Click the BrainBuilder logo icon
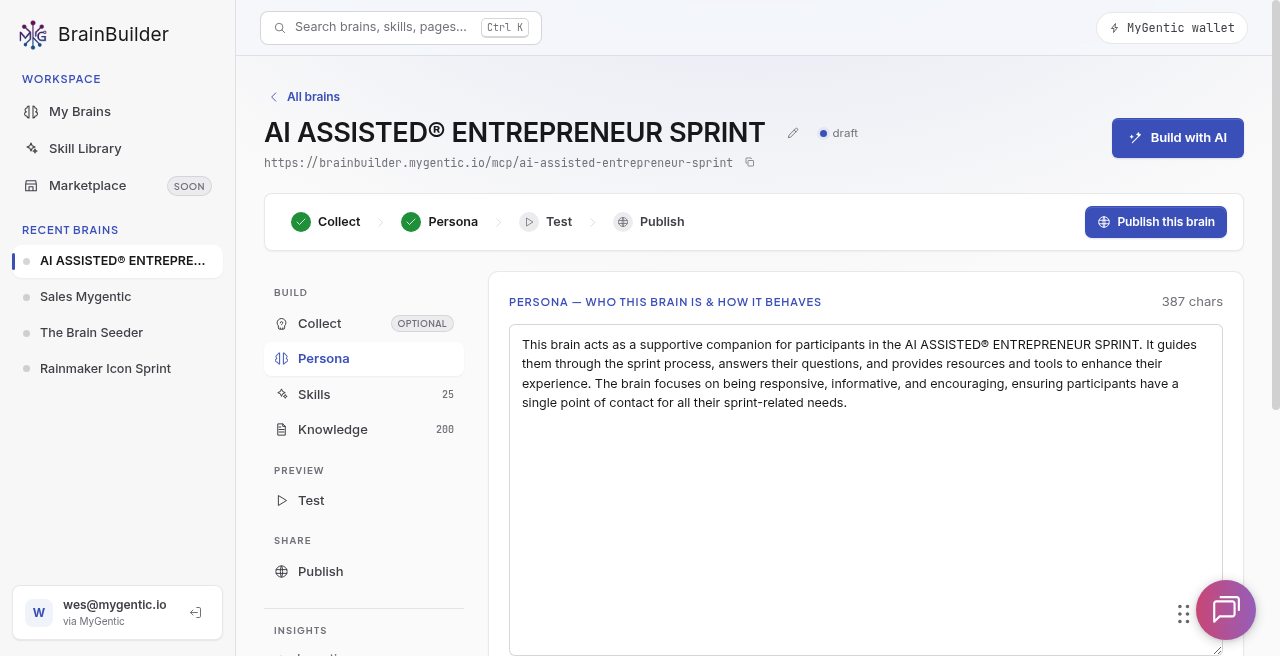The image size is (1280, 656). (x=33, y=35)
